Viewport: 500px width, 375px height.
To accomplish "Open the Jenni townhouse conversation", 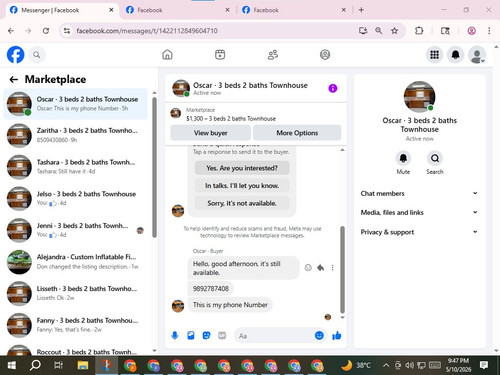I will (76, 230).
